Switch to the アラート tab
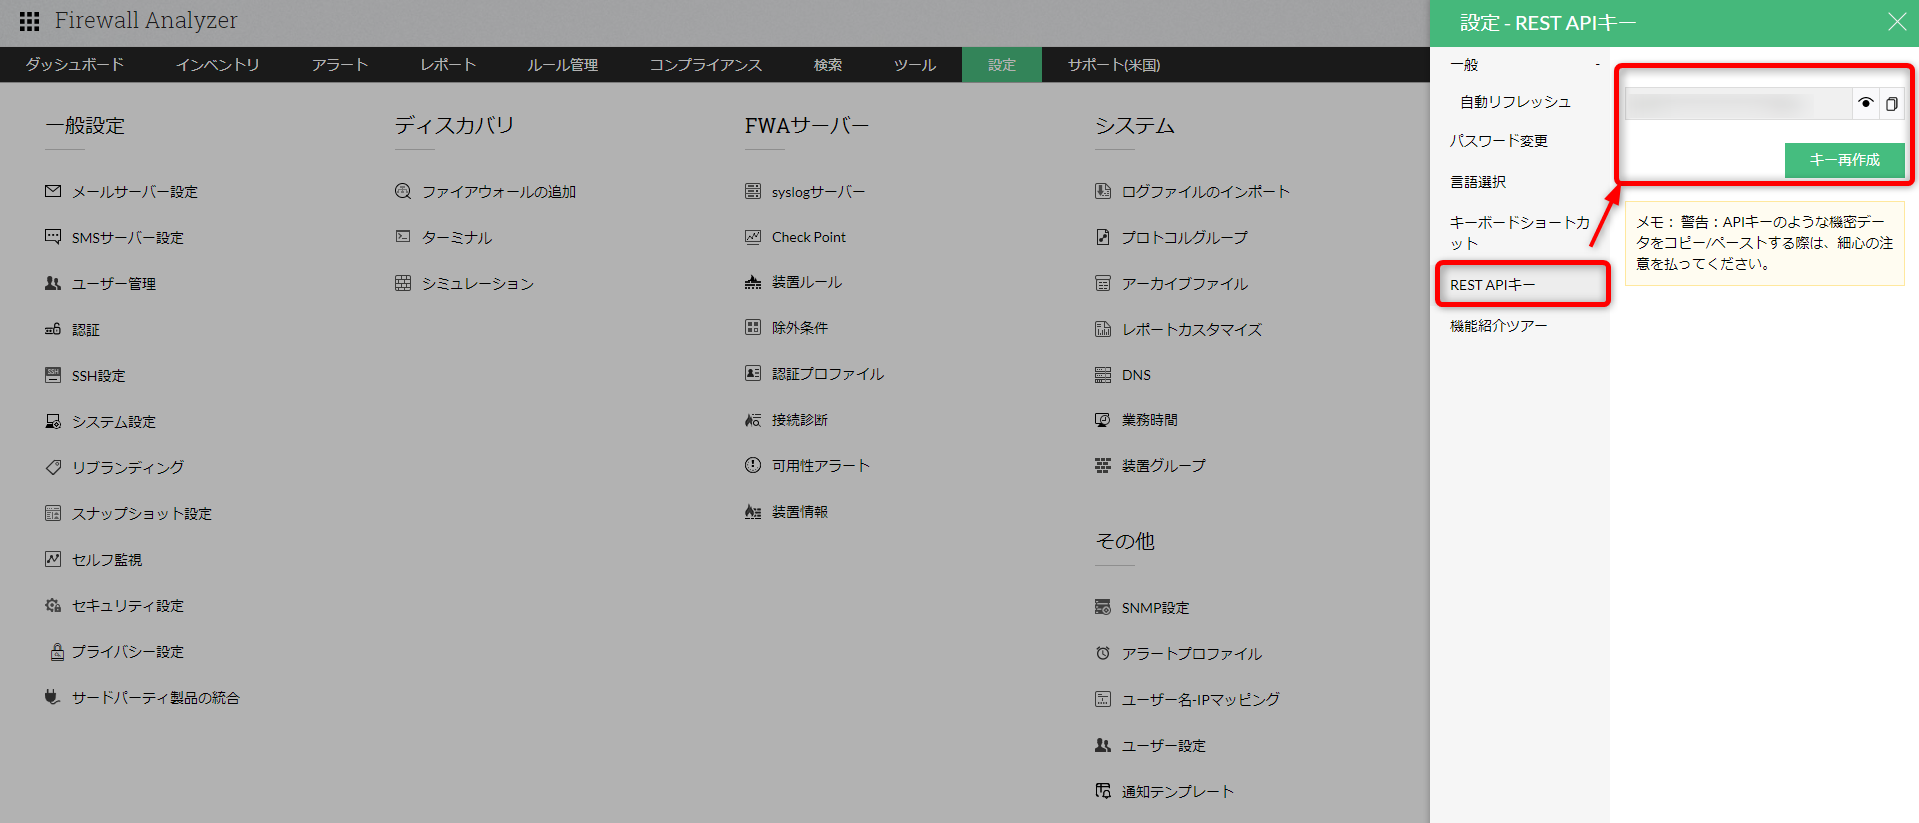 [x=340, y=65]
